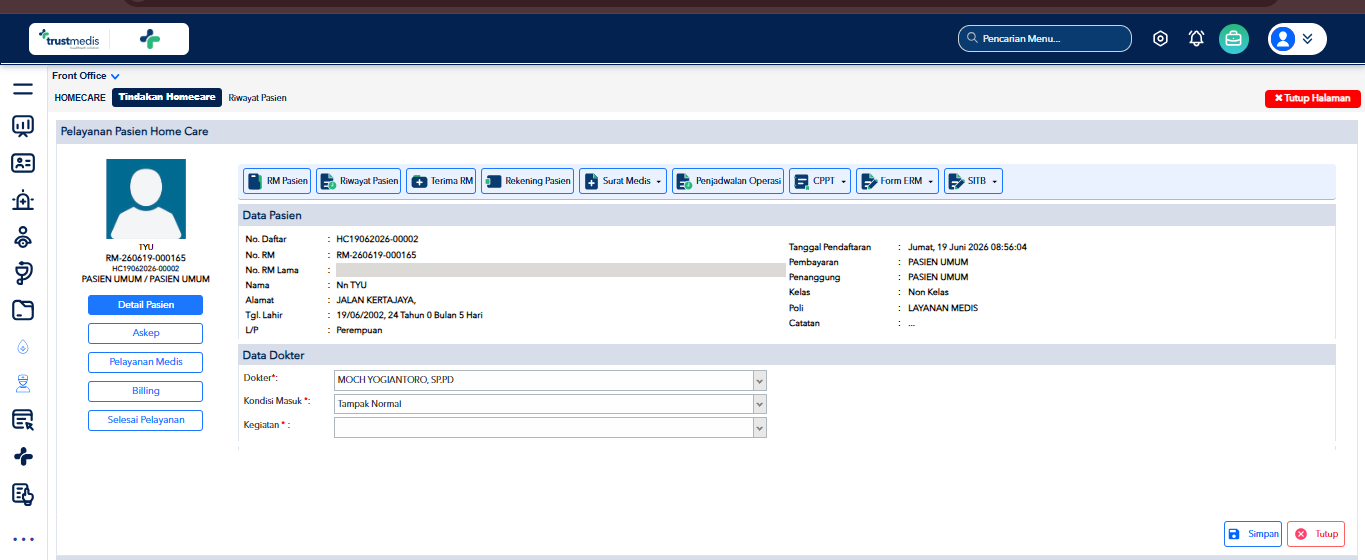Open the Dokter combo box arrow

(x=759, y=380)
